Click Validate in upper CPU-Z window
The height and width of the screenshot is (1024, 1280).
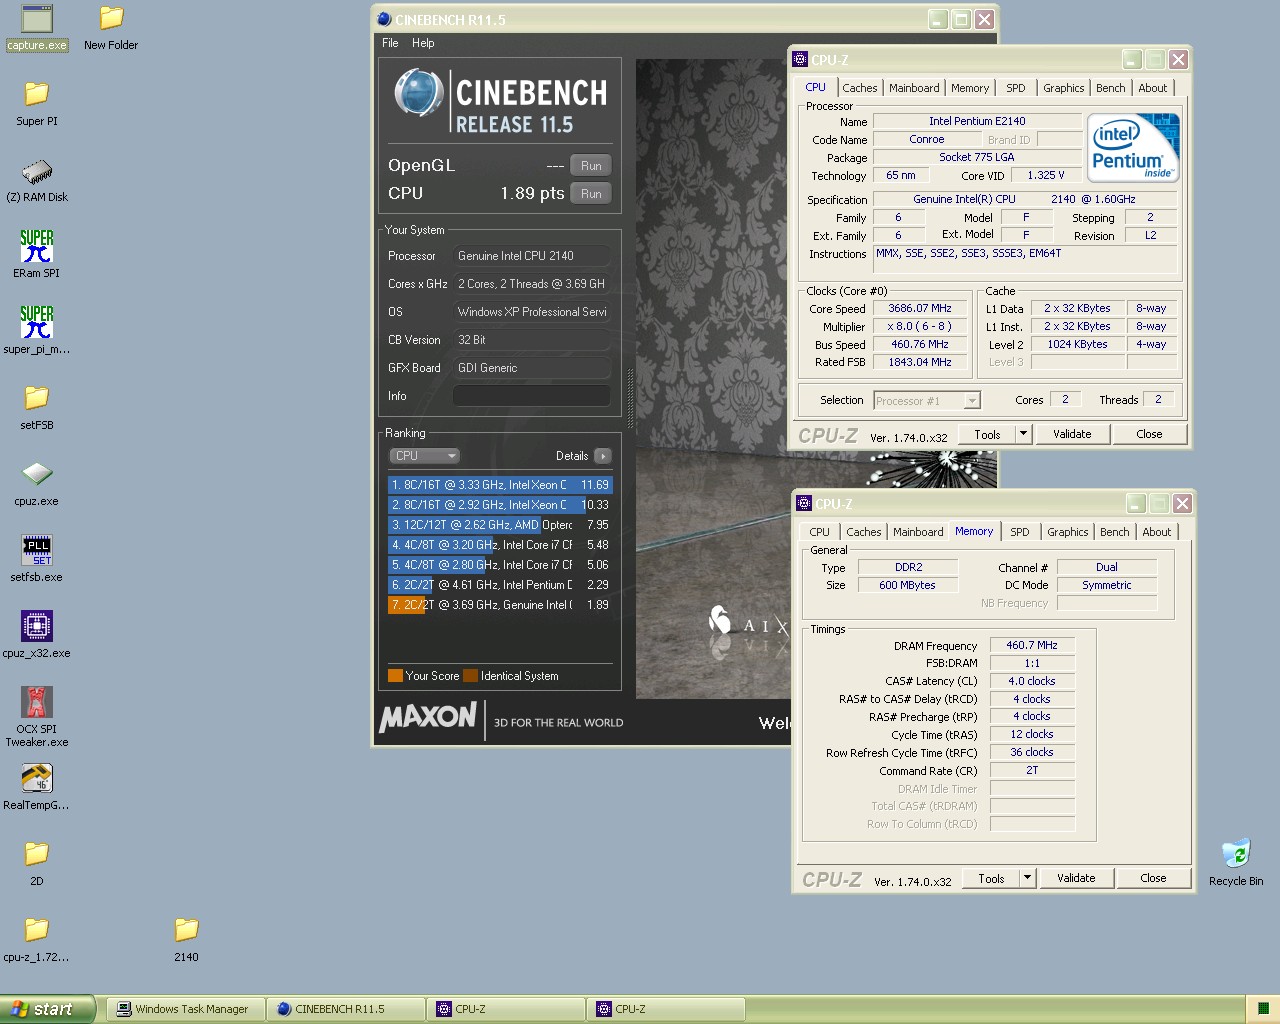[1072, 434]
